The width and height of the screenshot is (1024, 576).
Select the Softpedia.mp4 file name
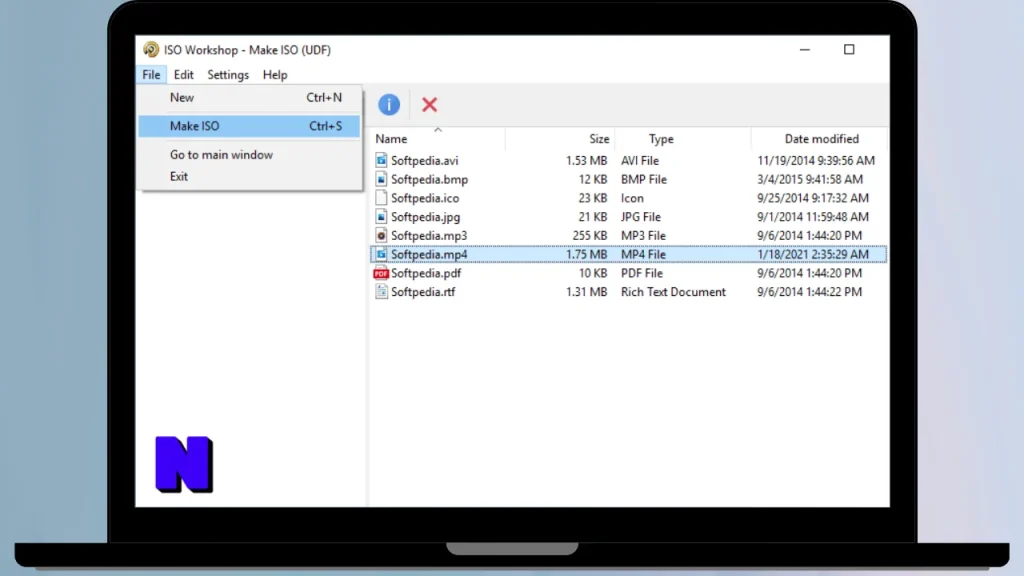pos(429,254)
